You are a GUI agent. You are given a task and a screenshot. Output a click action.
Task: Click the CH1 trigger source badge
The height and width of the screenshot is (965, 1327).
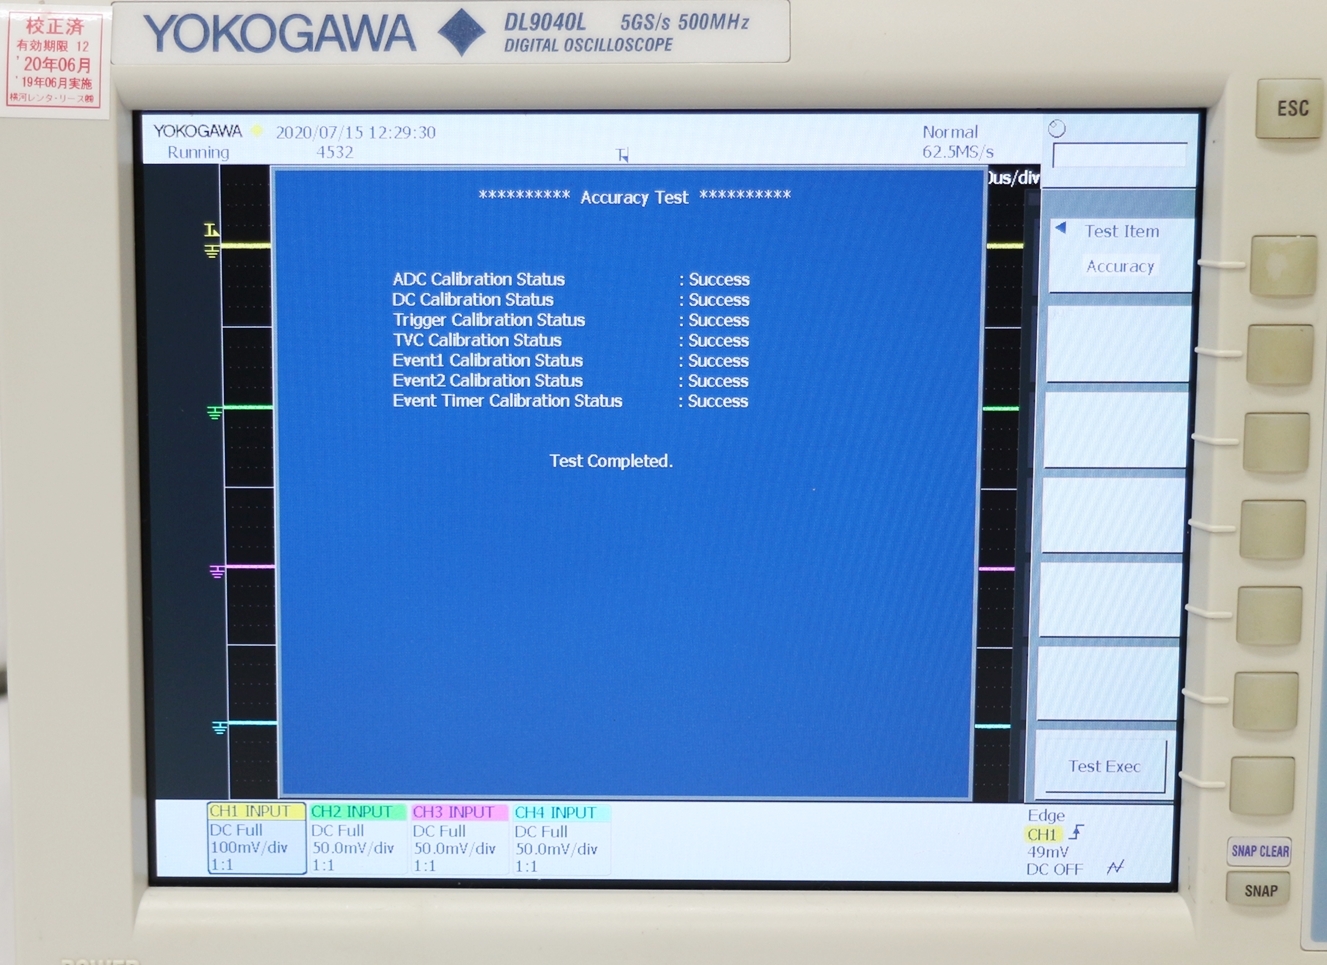1042,834
